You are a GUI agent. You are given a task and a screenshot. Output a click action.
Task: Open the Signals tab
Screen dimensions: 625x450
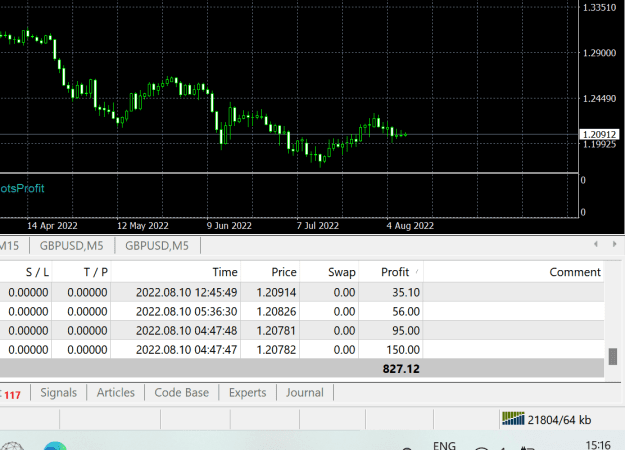click(59, 393)
